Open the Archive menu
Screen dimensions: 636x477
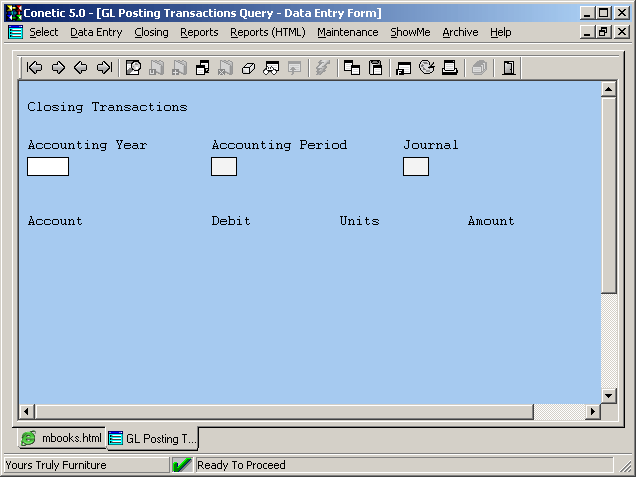pos(460,32)
